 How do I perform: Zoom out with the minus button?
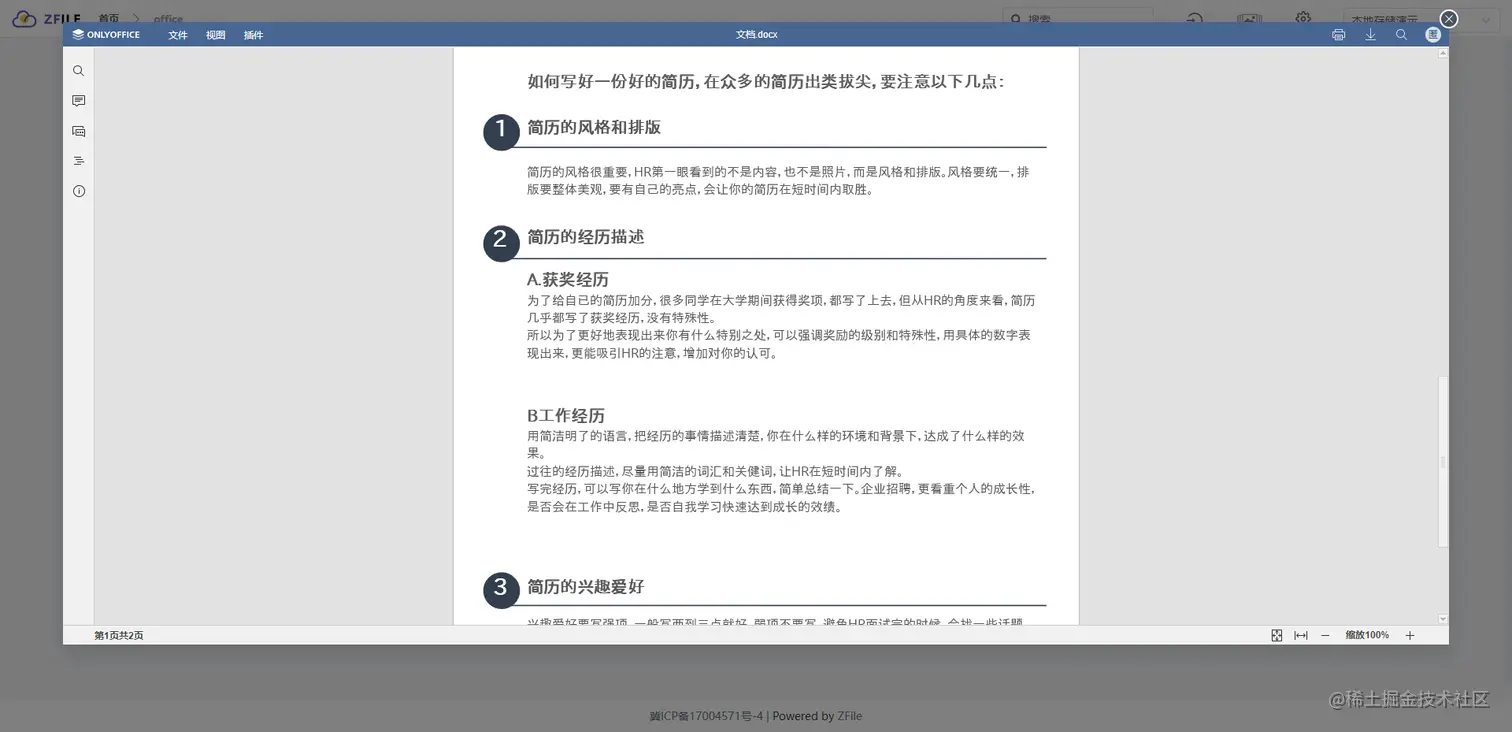coord(1325,635)
